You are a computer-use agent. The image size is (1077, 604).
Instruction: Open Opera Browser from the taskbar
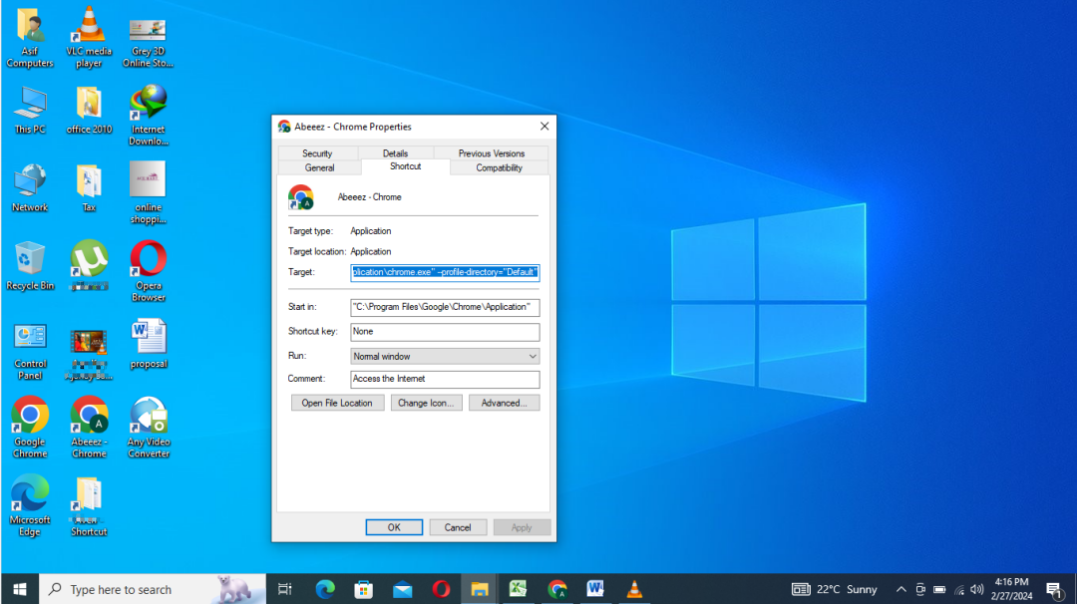pyautogui.click(x=441, y=589)
